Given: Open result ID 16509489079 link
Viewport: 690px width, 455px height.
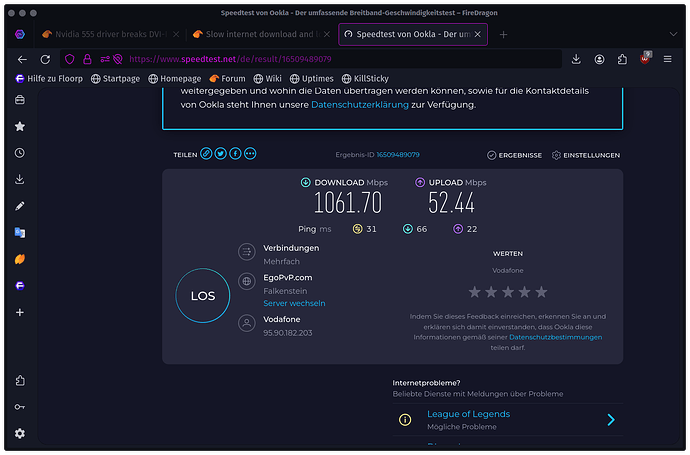Looking at the screenshot, I should point(398,155).
